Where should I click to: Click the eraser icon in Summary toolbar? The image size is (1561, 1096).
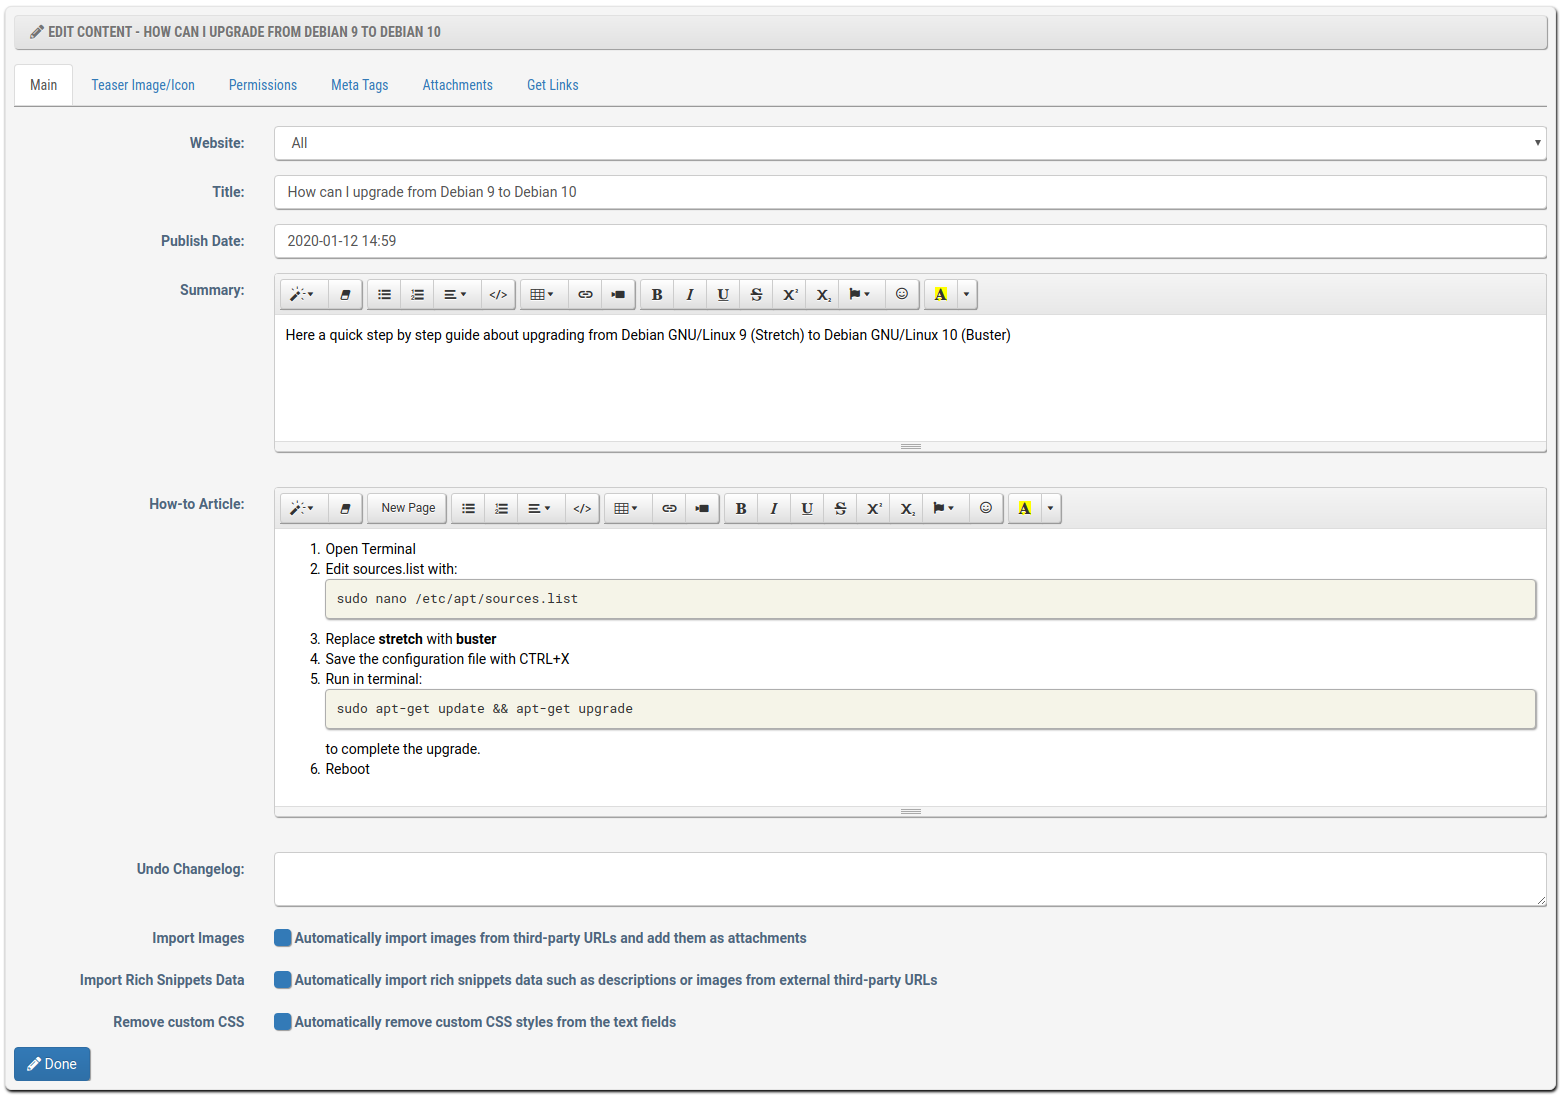(345, 294)
